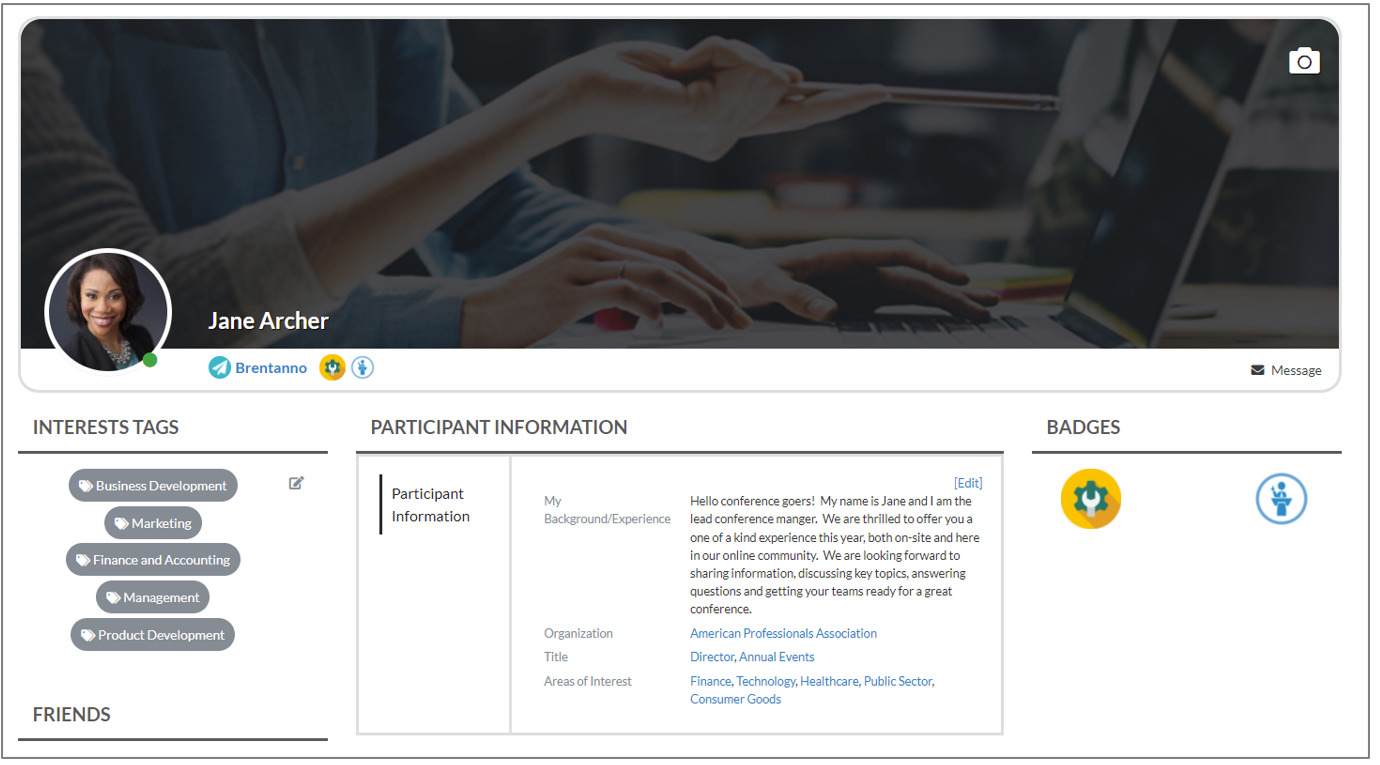Image resolution: width=1380 pixels, height=765 pixels.
Task: Open the Healthcare area of interest
Action: [x=829, y=681]
